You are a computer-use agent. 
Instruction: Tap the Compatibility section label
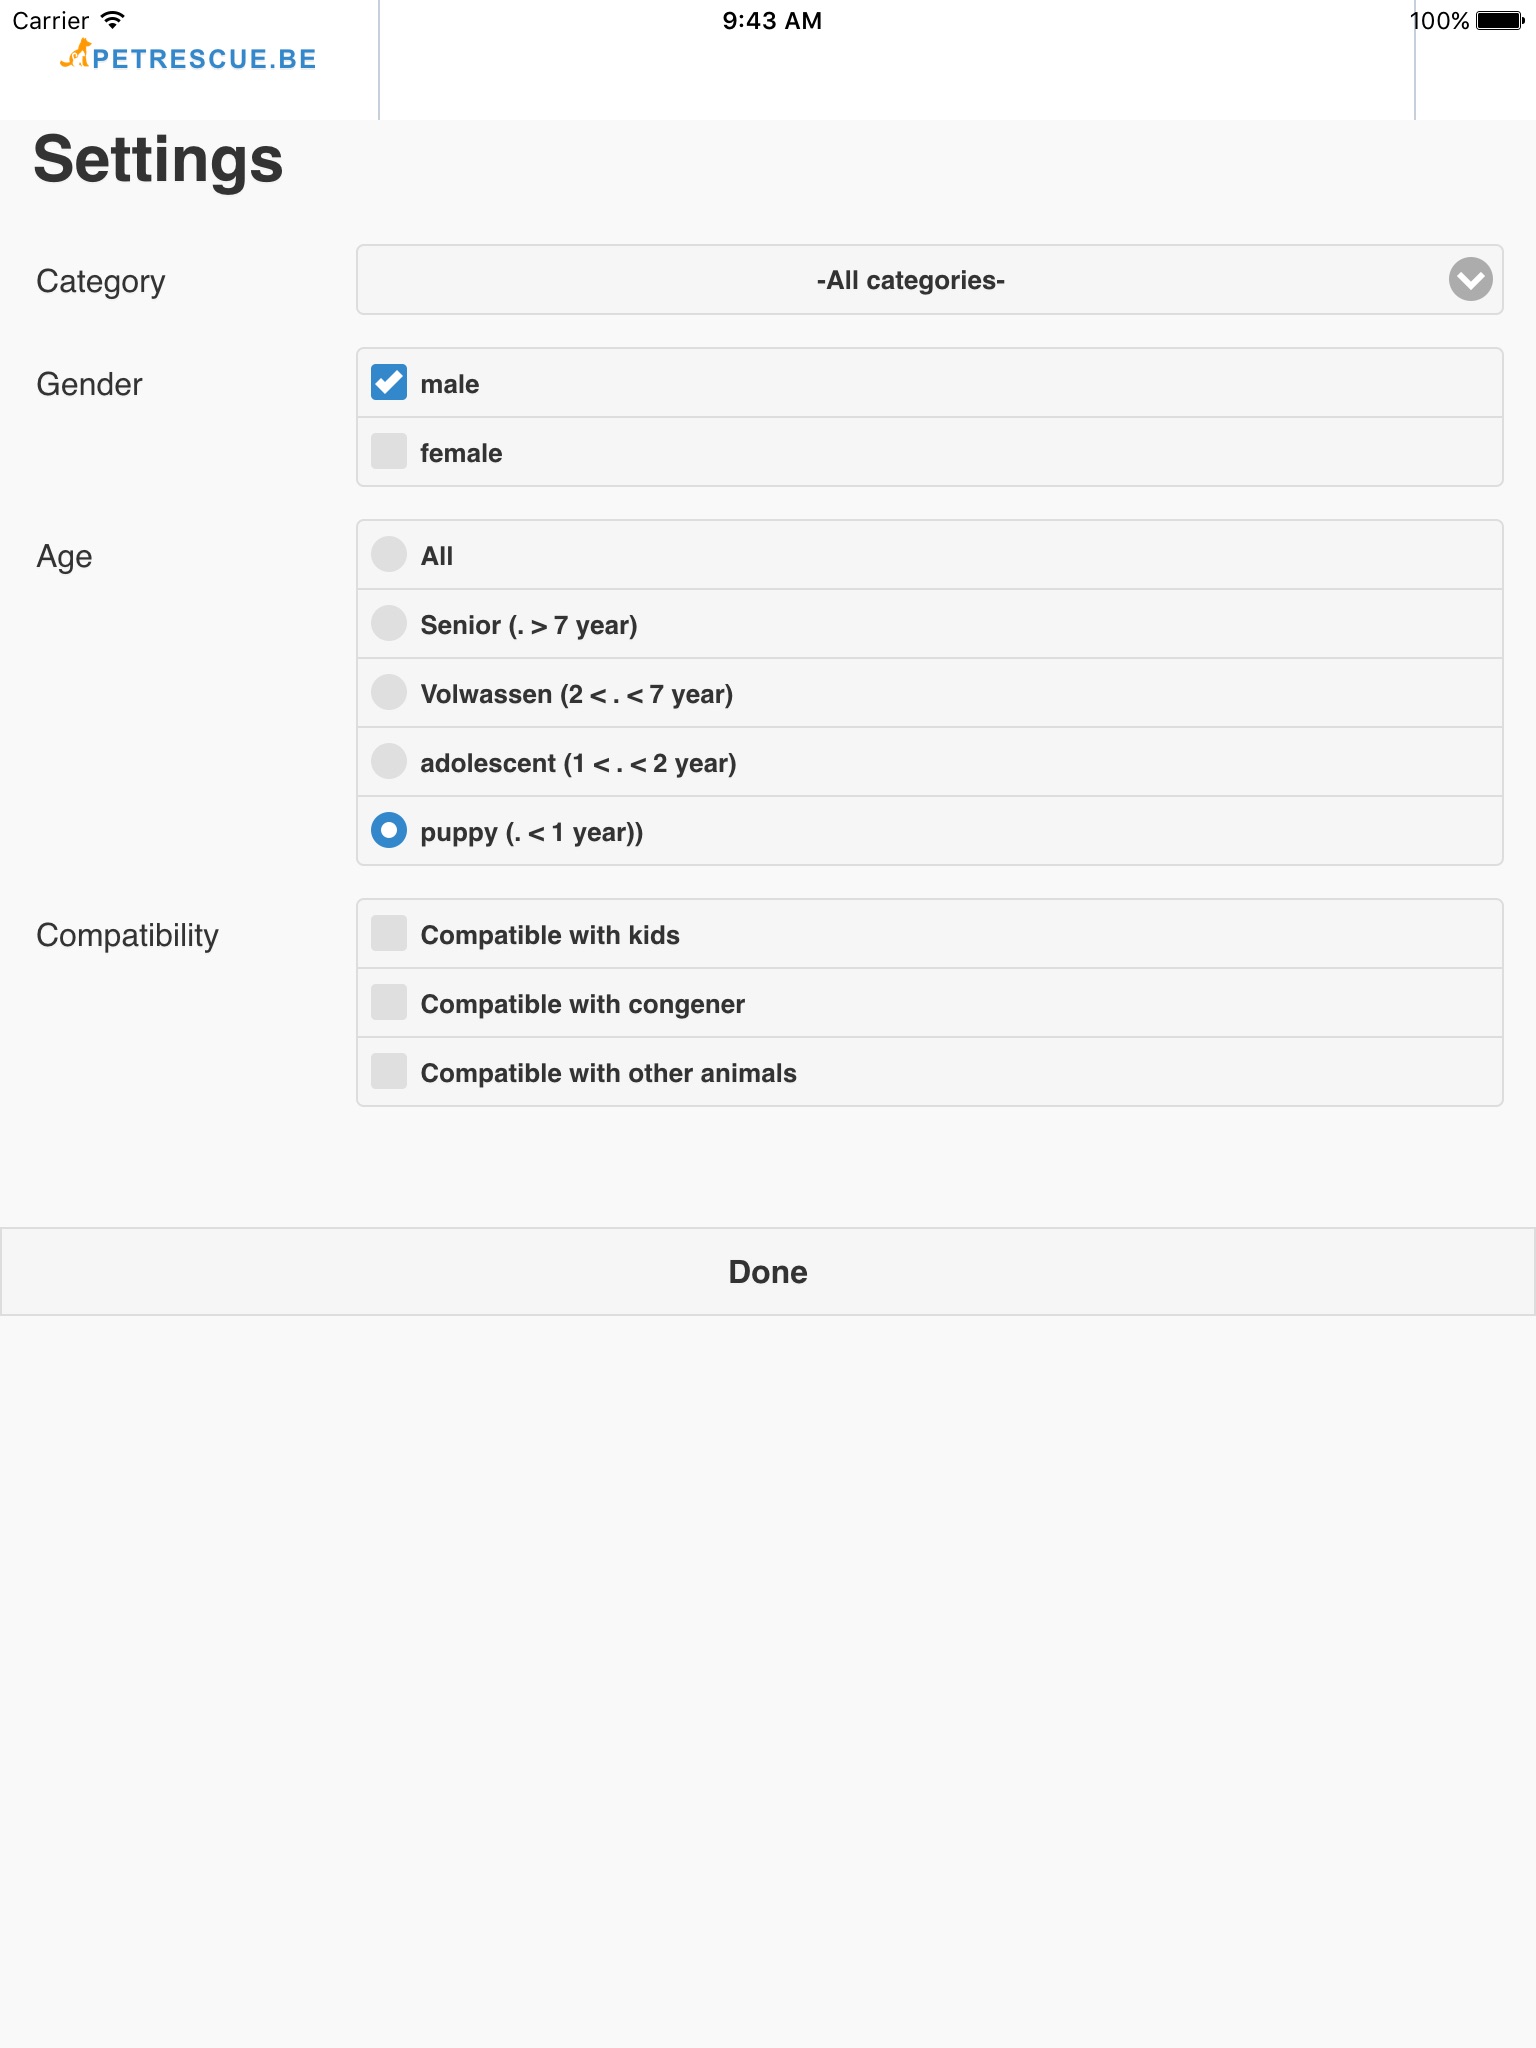pyautogui.click(x=127, y=935)
